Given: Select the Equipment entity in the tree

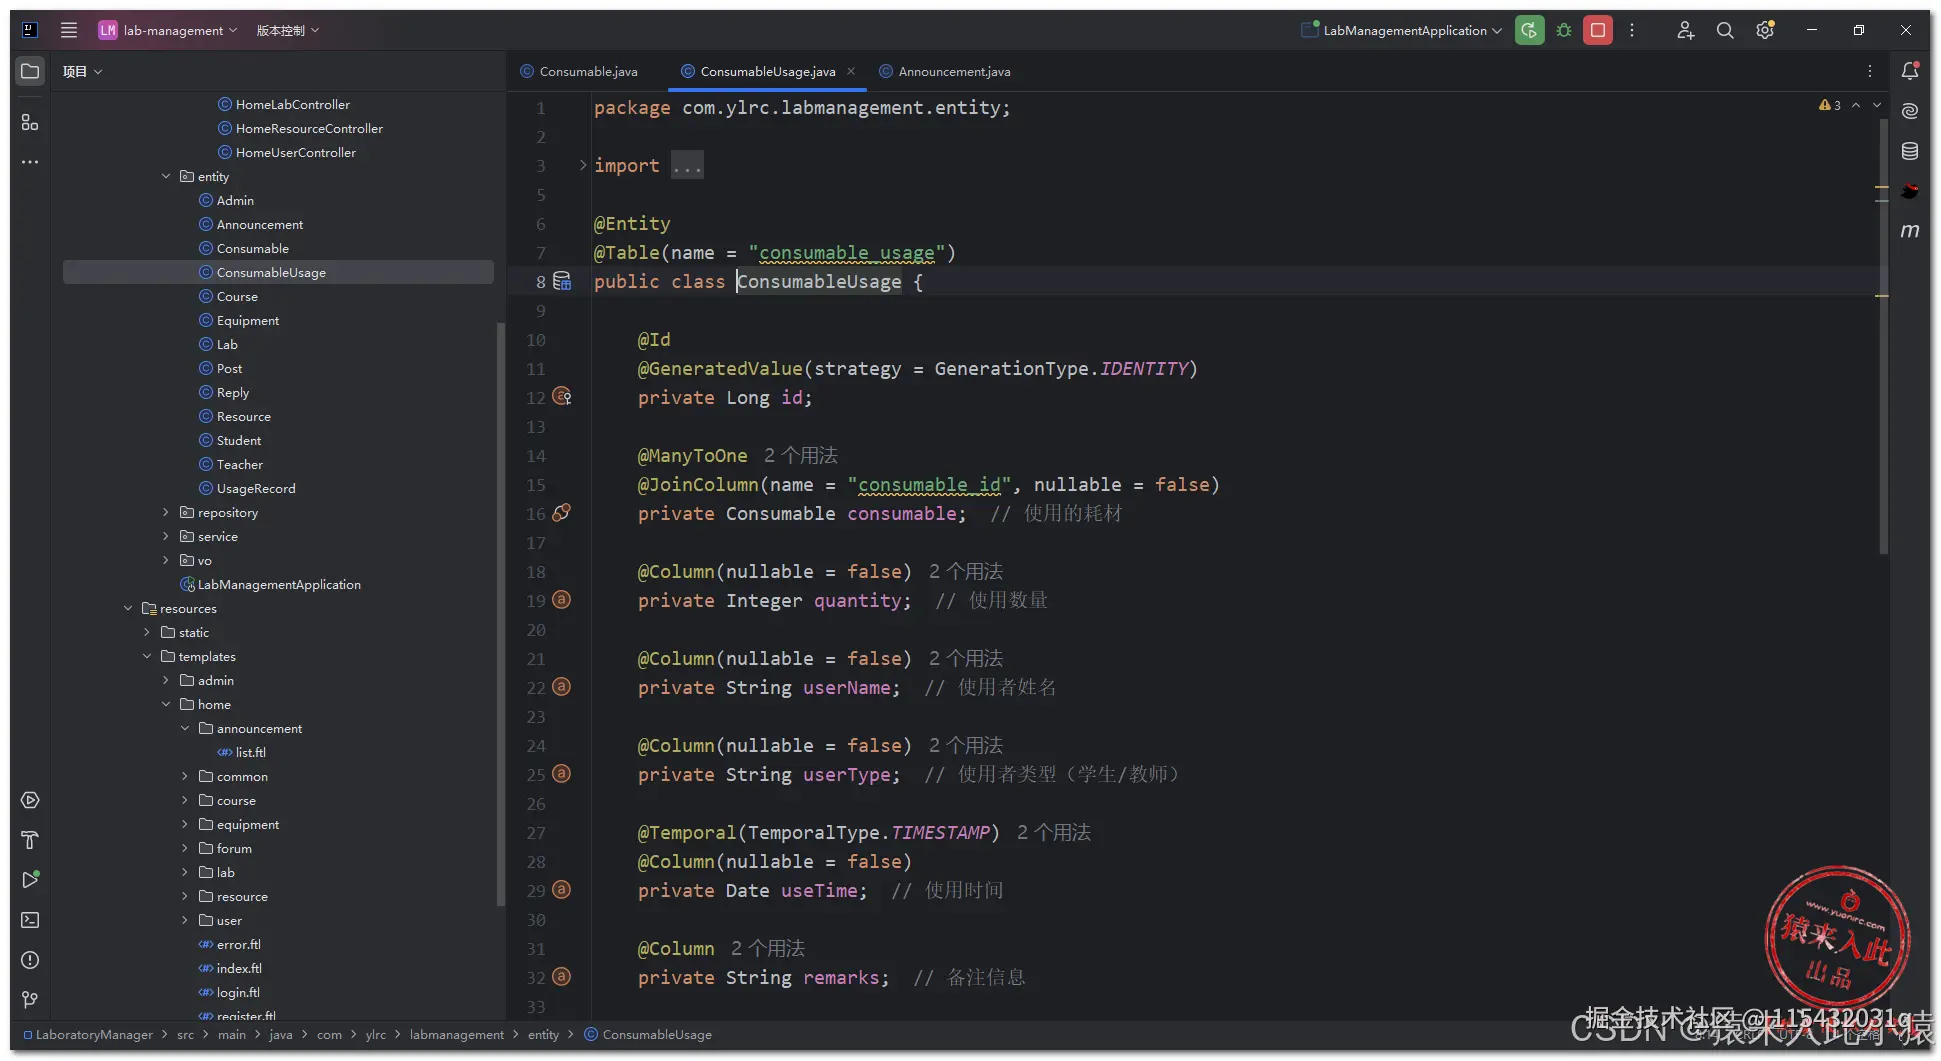Looking at the screenshot, I should point(247,320).
